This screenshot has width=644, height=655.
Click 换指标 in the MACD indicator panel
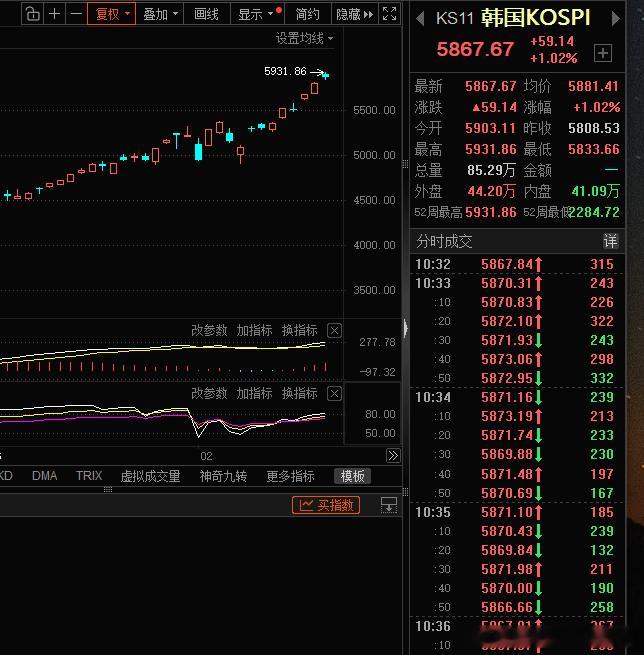[299, 330]
